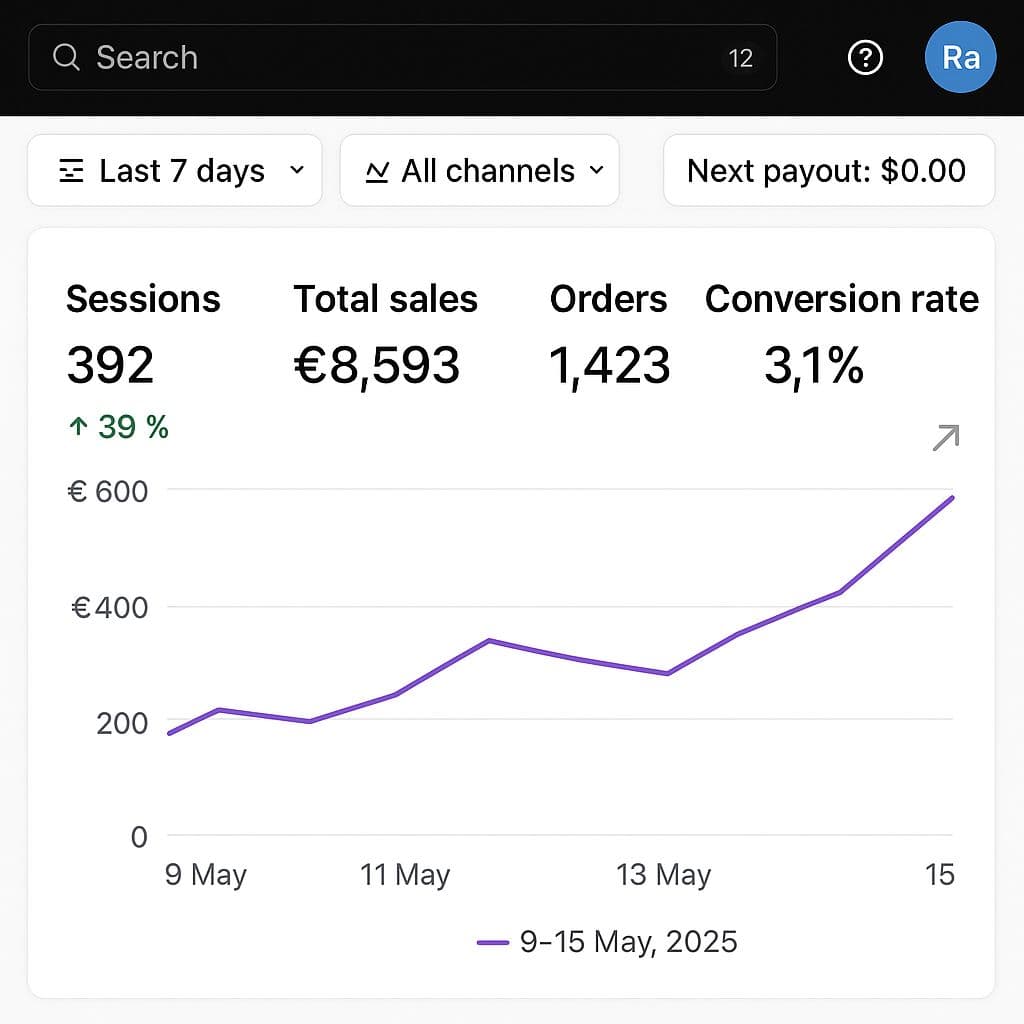Open the Last 7 days date filter
The image size is (1024, 1024).
tap(175, 170)
